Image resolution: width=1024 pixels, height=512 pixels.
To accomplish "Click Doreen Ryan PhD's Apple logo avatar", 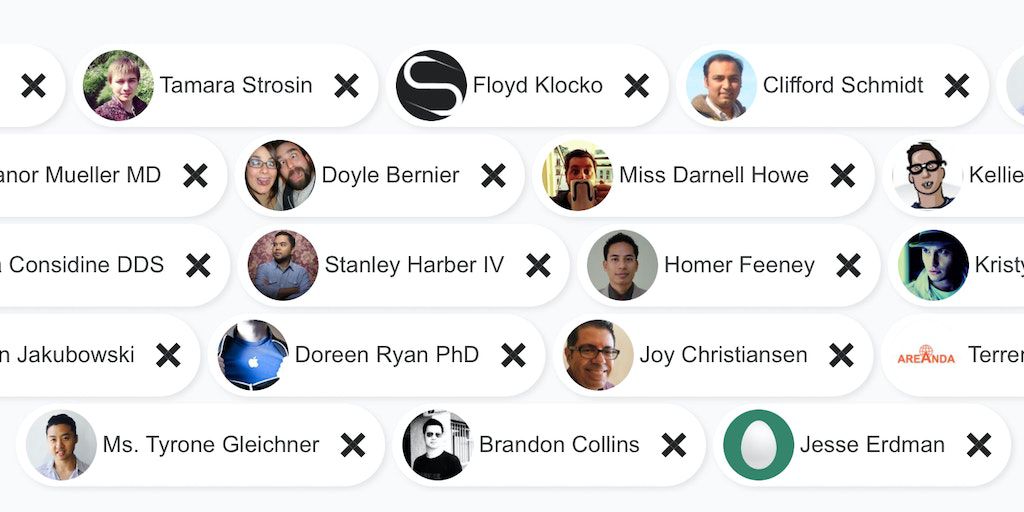I will click(253, 355).
